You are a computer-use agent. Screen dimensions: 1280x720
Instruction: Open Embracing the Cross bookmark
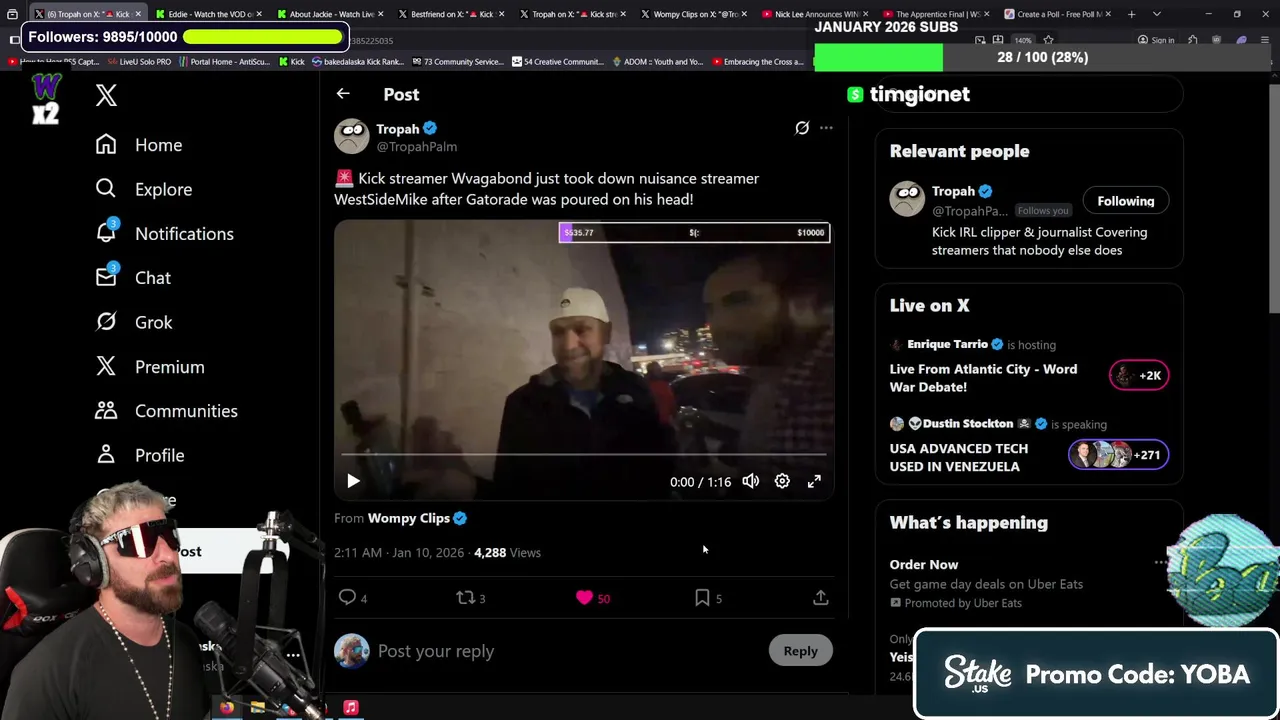[757, 62]
